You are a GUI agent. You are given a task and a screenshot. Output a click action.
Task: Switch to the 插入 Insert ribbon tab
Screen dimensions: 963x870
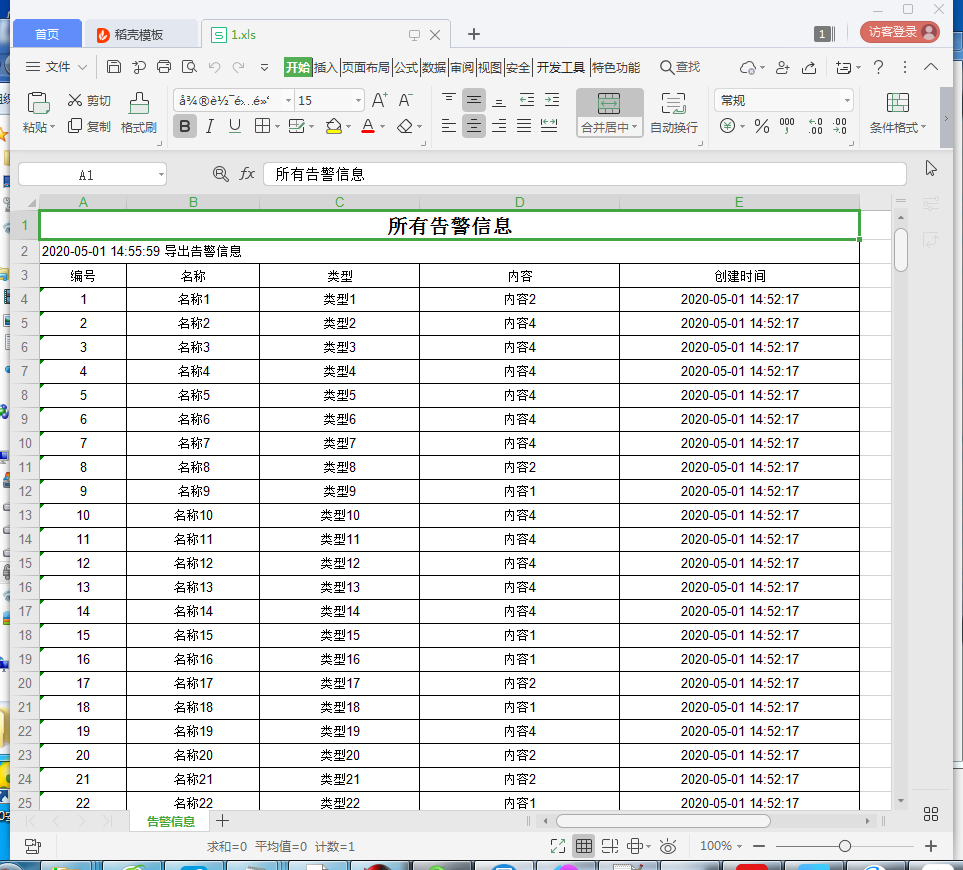(x=326, y=67)
